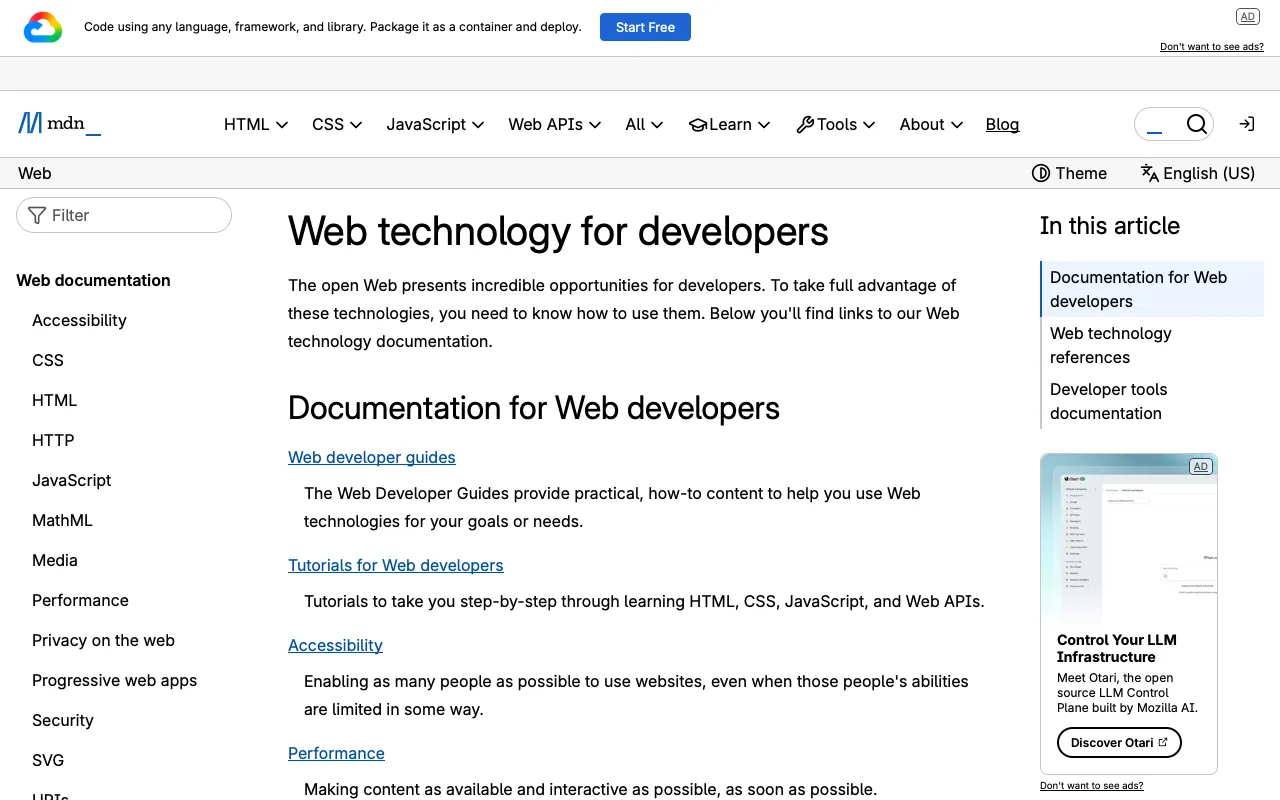Click the Start Free ad button
Screen dimensions: 1280x800
[x=645, y=27]
